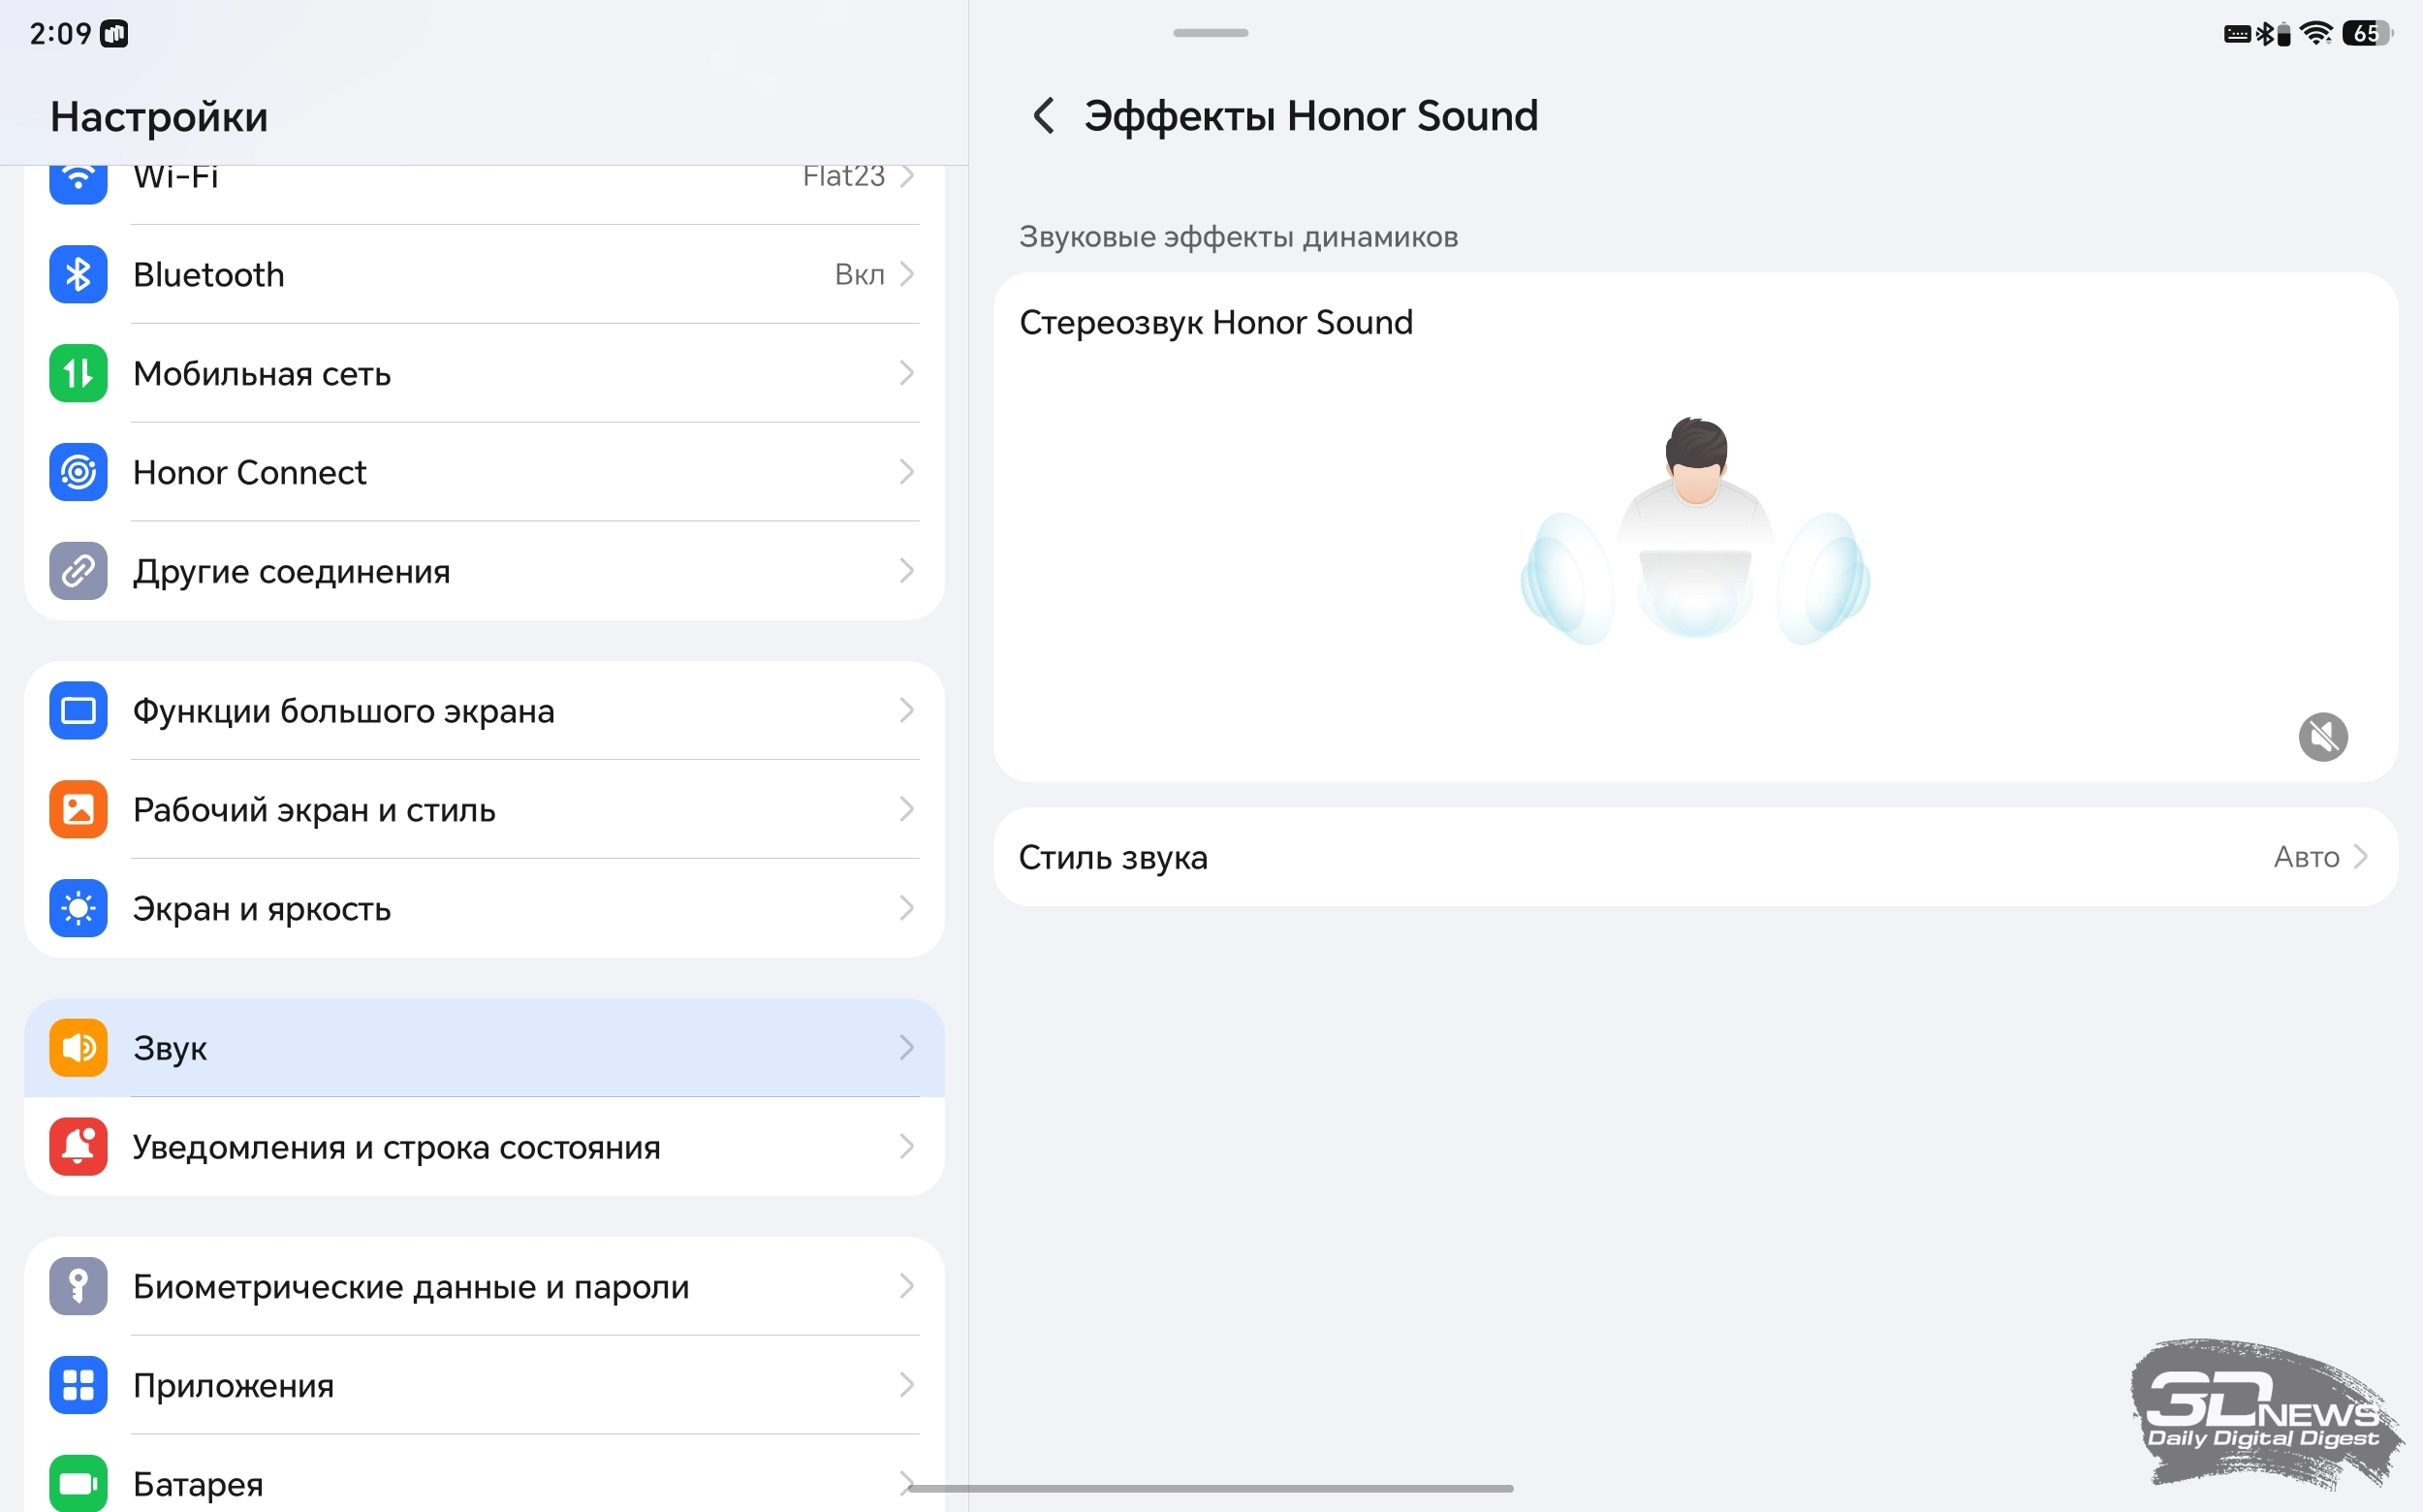Tap the Биометрические данные key icon
This screenshot has height=1512, width=2423.
[x=78, y=1286]
